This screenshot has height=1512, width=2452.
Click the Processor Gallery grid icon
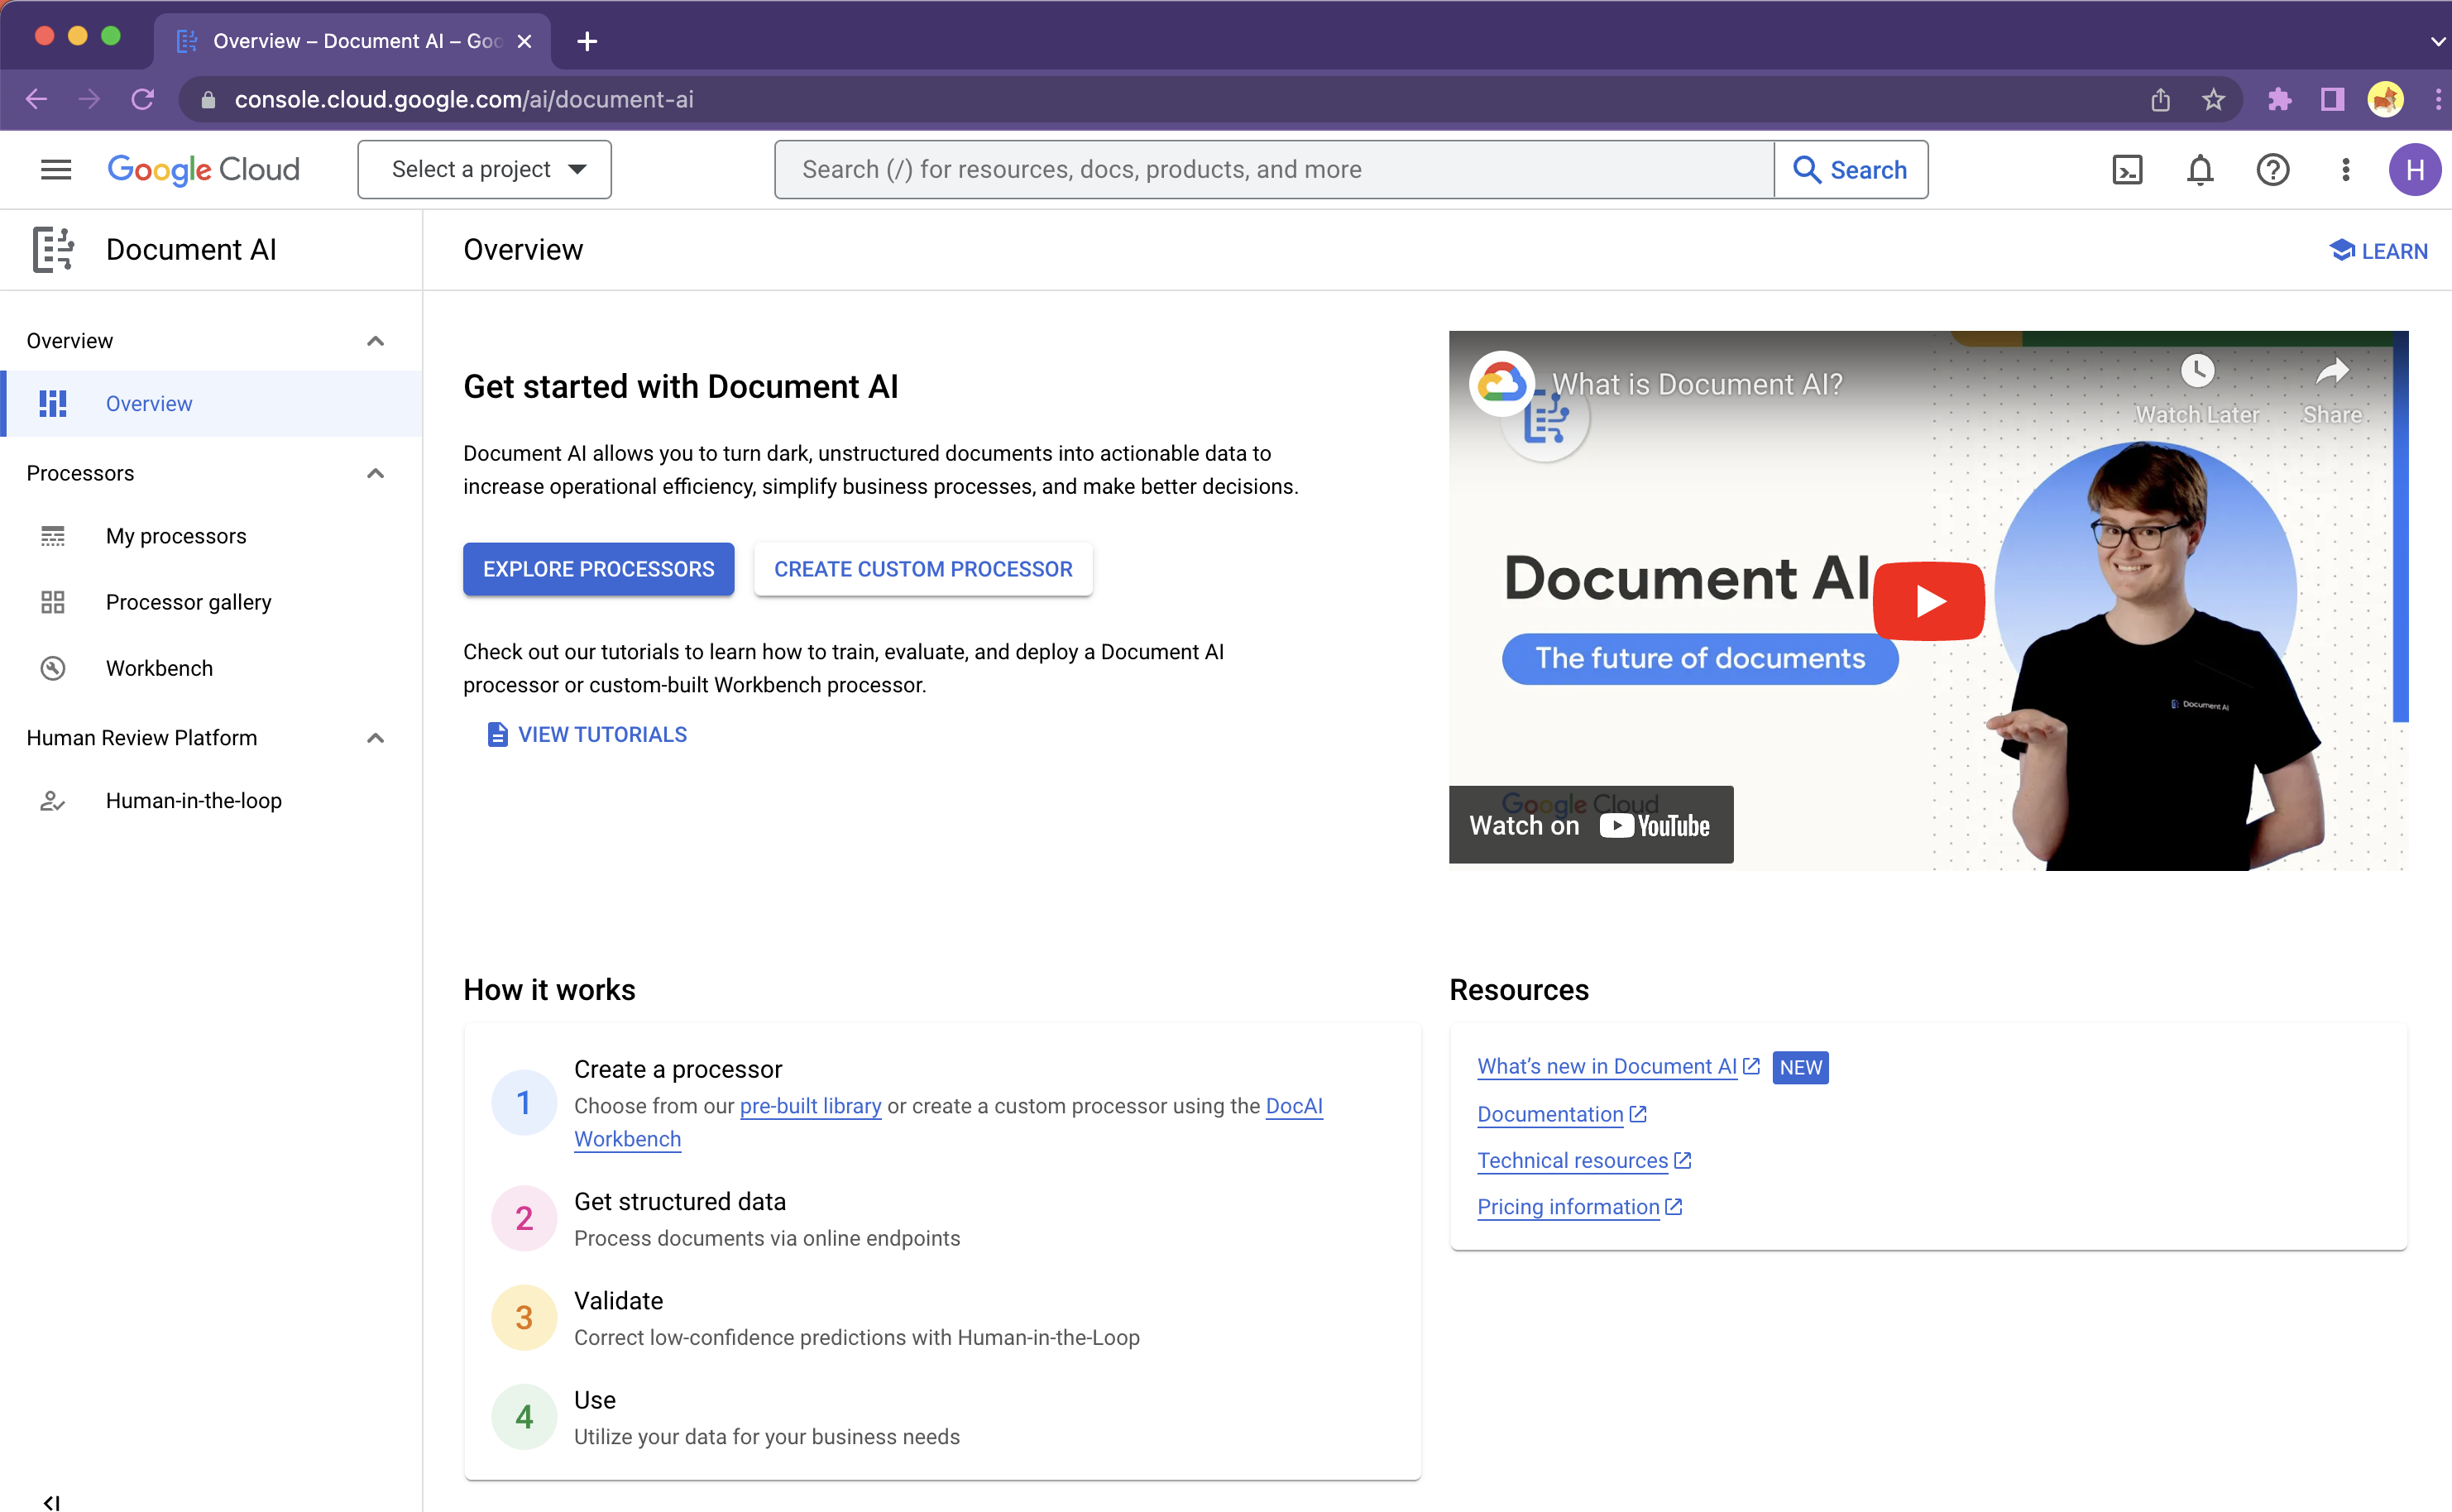tap(53, 601)
